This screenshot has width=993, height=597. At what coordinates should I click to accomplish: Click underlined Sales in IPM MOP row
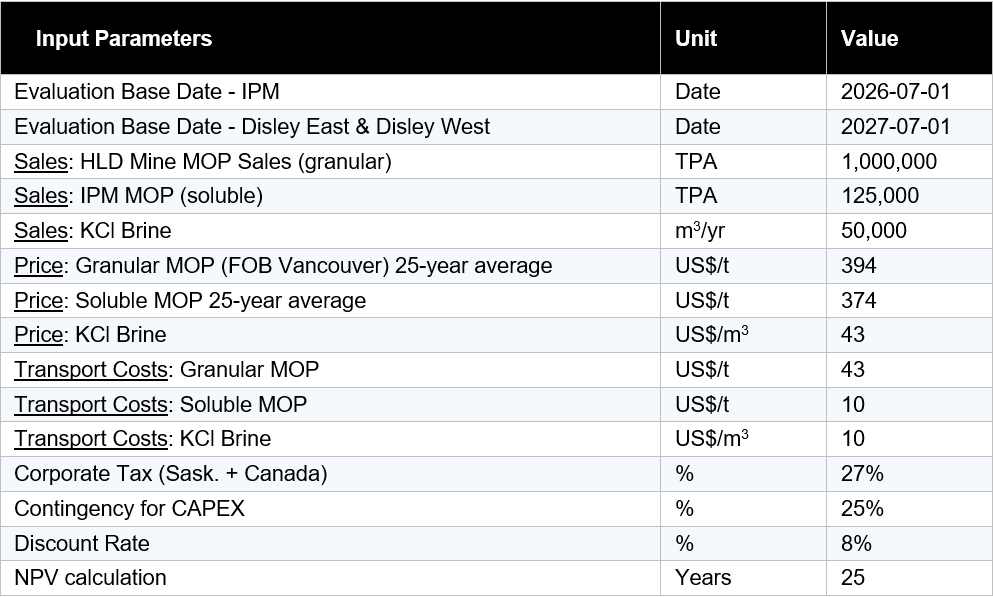click(x=41, y=196)
